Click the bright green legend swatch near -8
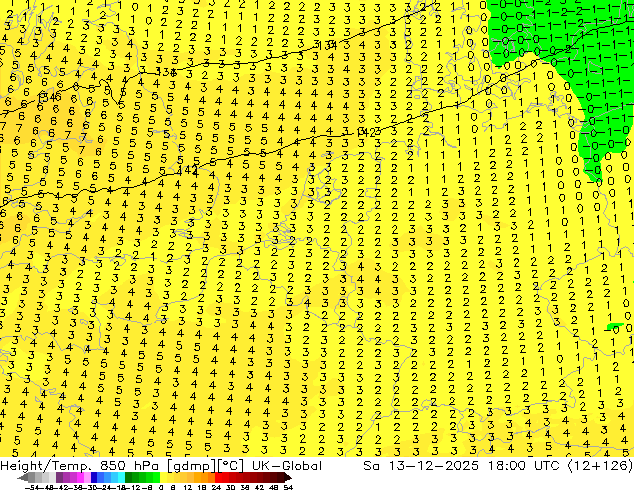634x490 pixels. point(156,477)
